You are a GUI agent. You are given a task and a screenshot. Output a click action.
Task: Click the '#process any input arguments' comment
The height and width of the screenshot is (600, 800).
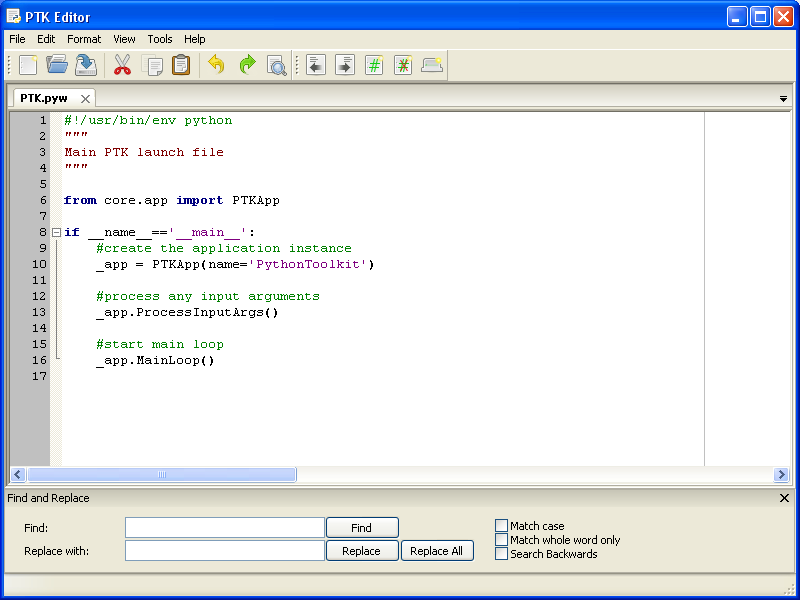[208, 296]
